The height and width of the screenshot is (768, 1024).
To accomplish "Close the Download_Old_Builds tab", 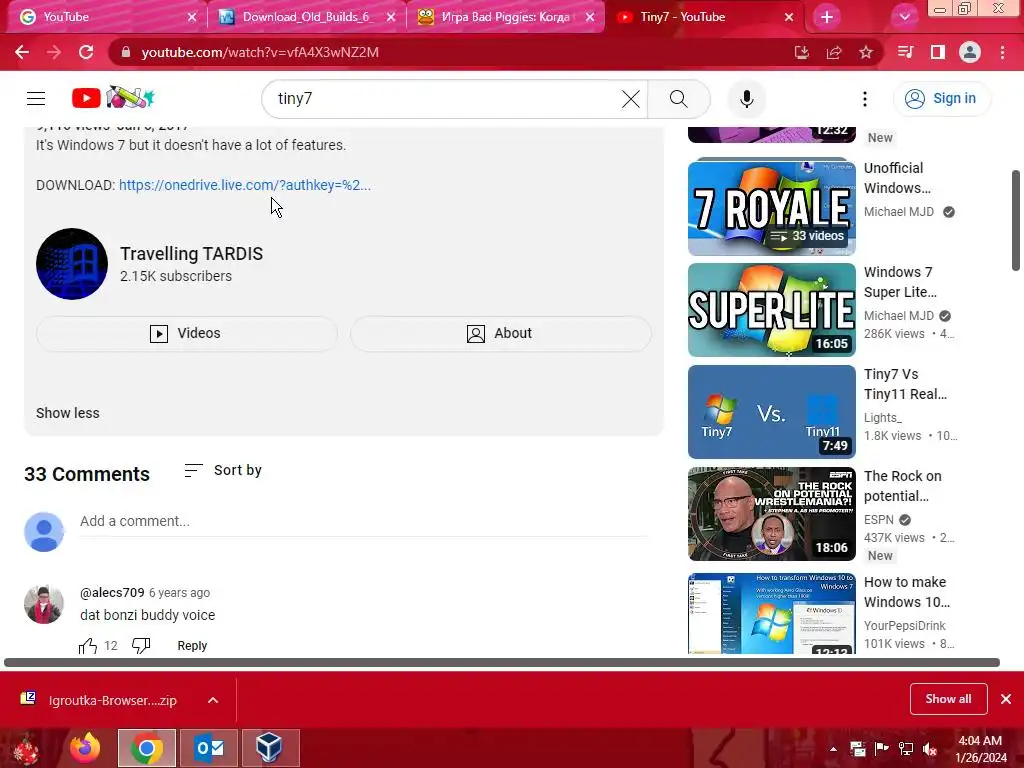I will 391,17.
